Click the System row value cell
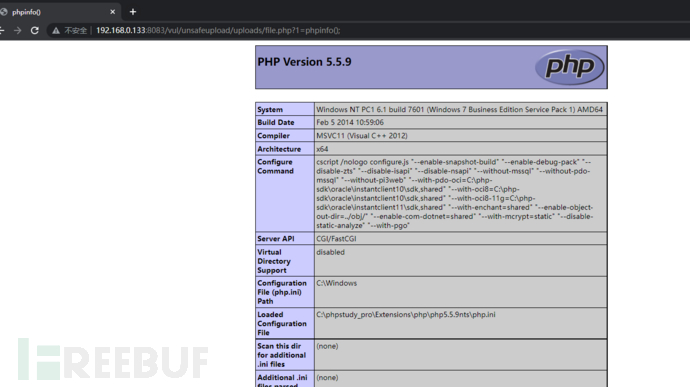 pyautogui.click(x=460, y=109)
